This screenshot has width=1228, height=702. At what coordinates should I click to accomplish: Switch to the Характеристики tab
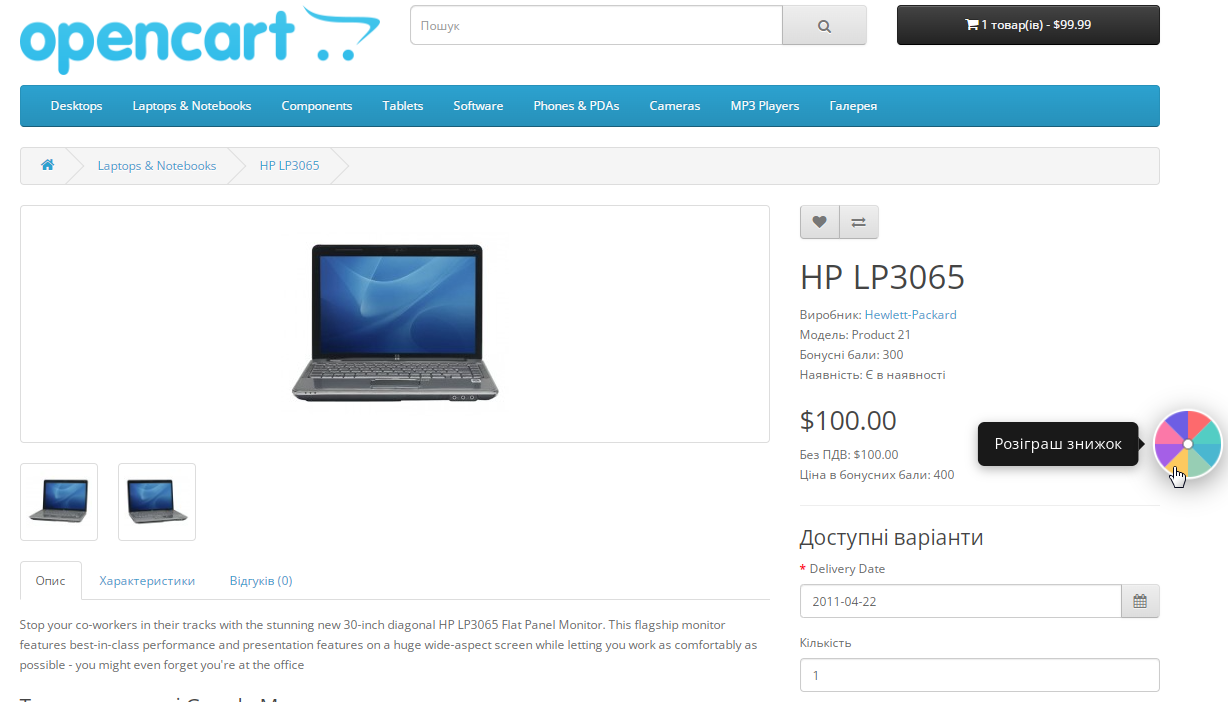[x=147, y=580]
